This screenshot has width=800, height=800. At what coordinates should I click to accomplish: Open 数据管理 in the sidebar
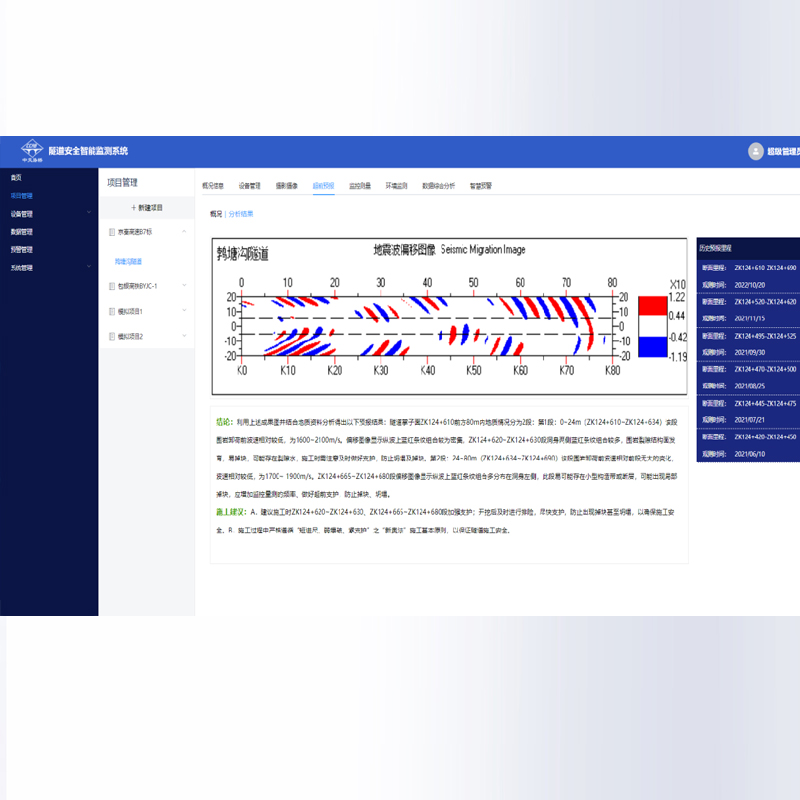click(x=21, y=232)
